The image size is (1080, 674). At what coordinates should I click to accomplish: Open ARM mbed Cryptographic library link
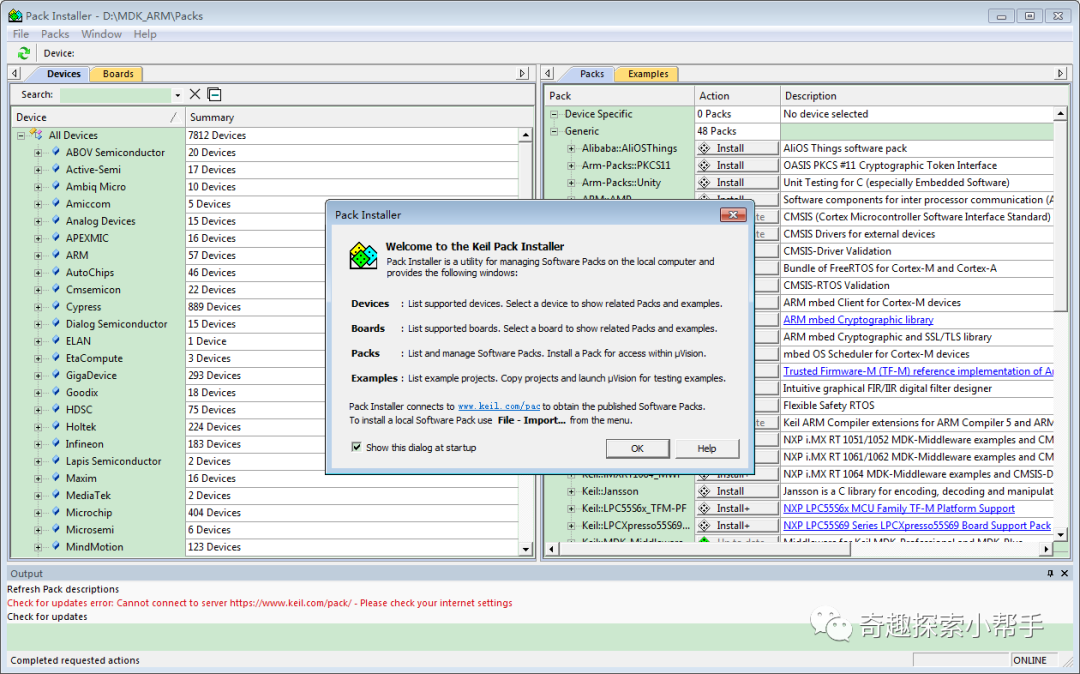858,319
